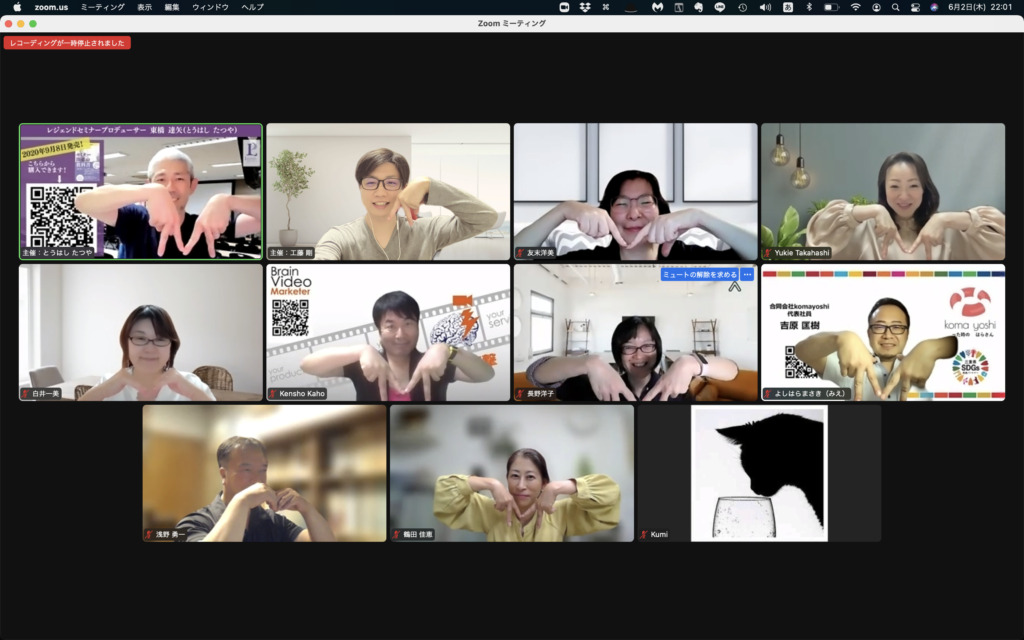Open the ウィンドウ menu
The image size is (1024, 640).
pos(210,7)
